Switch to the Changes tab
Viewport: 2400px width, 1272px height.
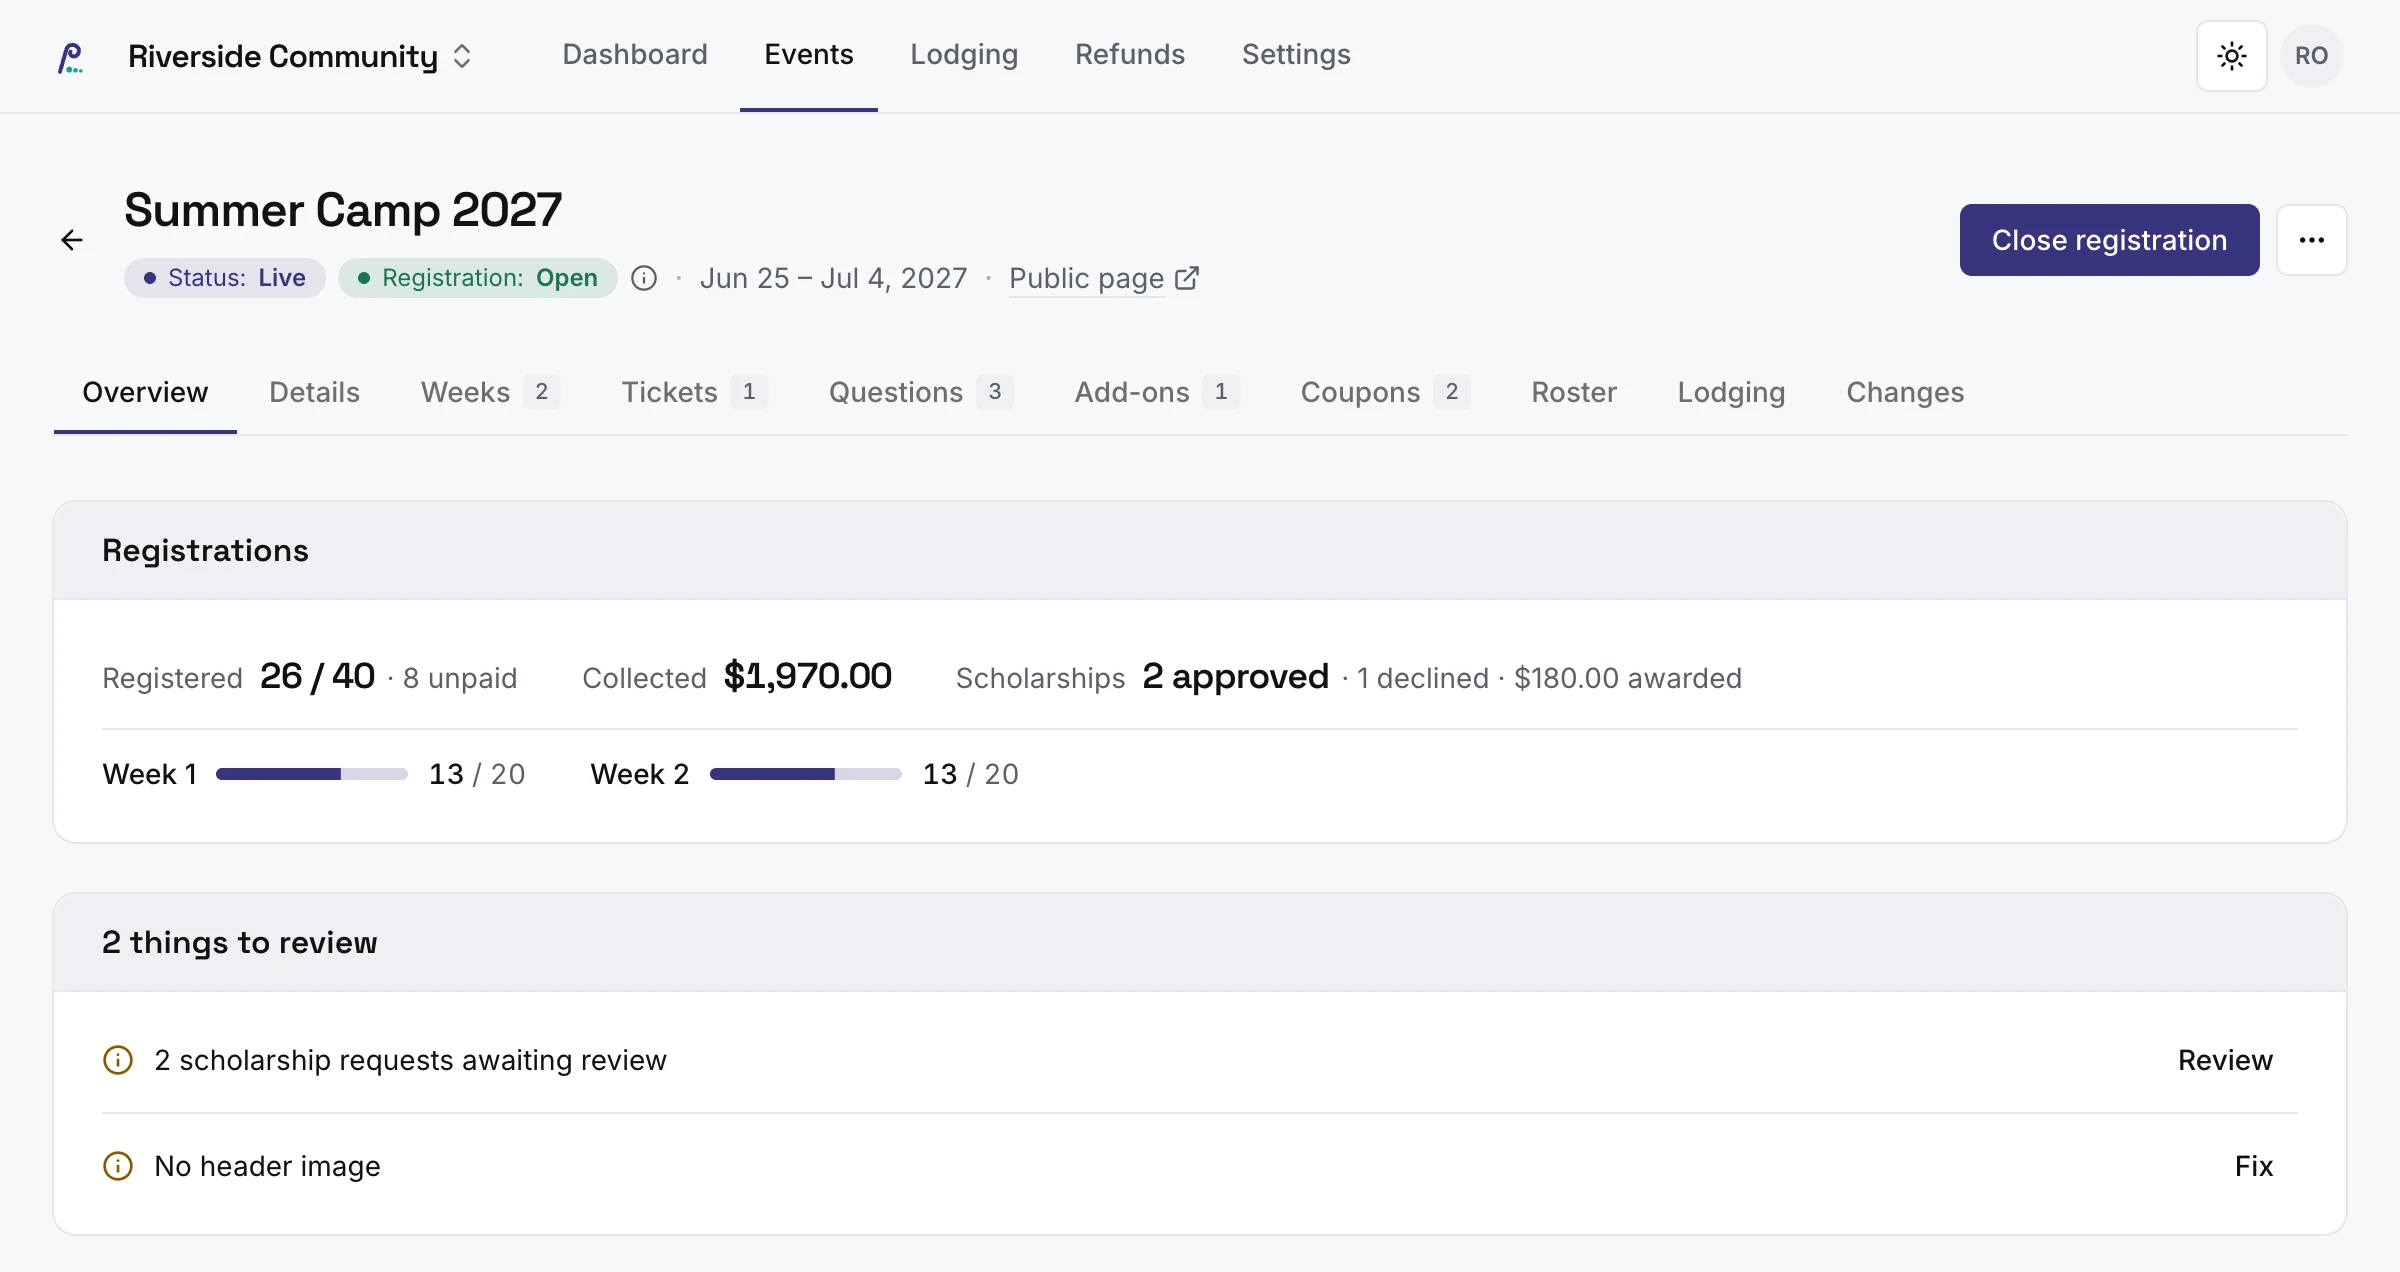click(x=1905, y=392)
